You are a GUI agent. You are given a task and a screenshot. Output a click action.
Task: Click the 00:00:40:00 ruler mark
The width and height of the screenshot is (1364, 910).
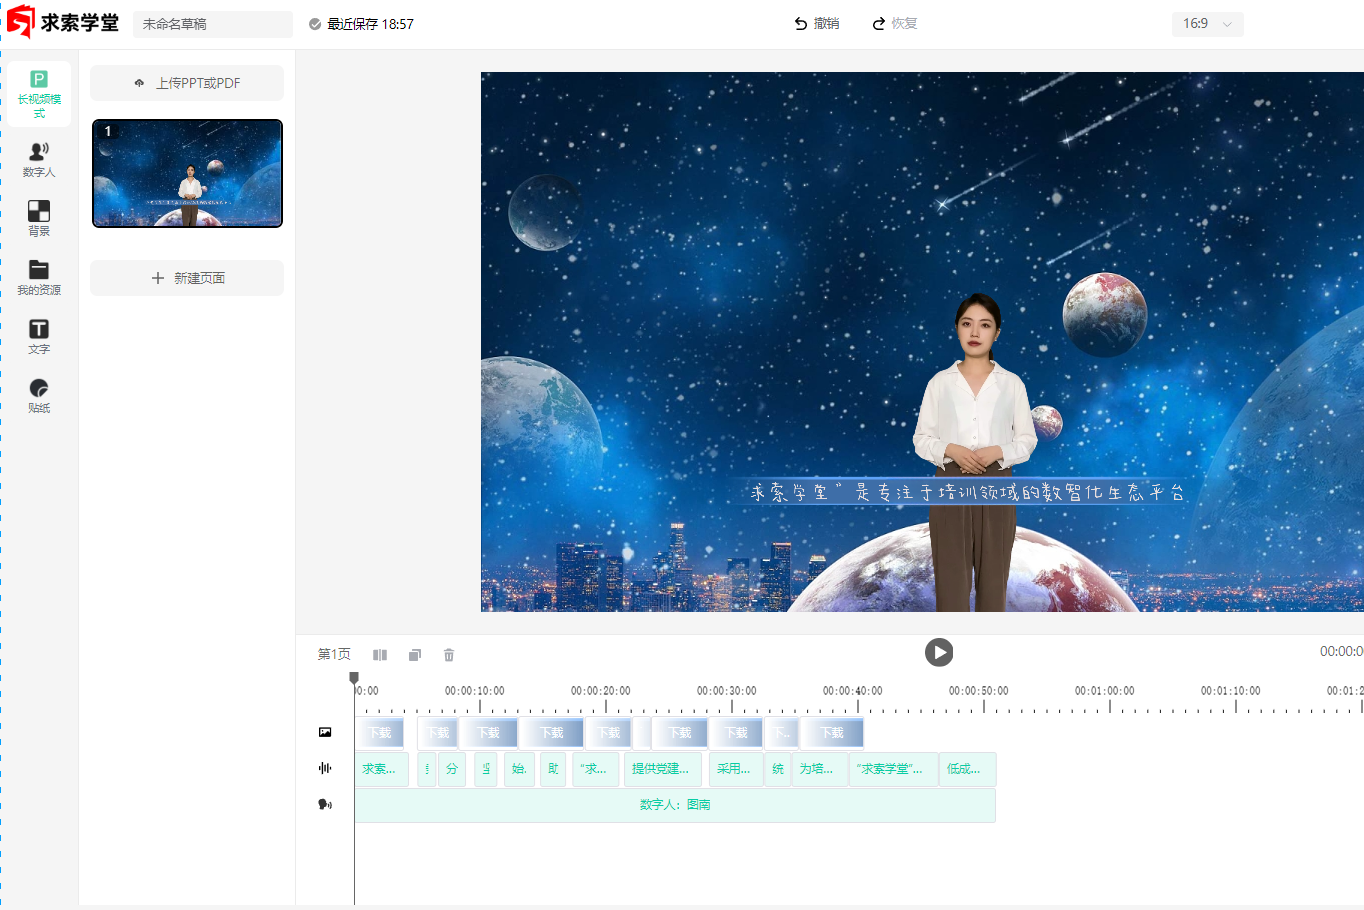(x=853, y=691)
